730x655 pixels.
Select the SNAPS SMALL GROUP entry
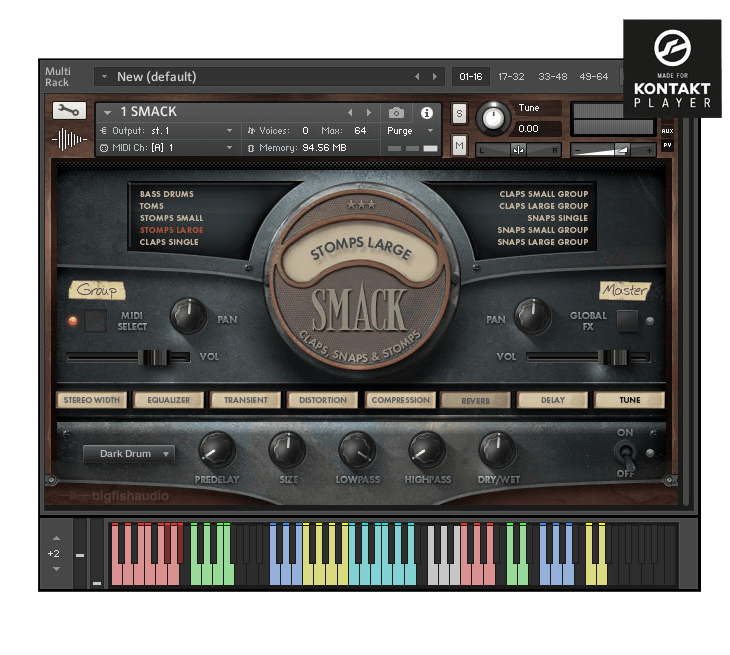coord(543,230)
